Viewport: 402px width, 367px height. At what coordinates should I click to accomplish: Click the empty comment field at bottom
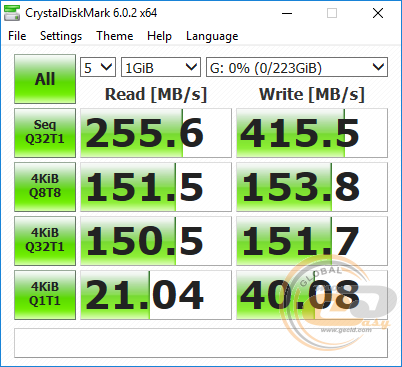click(201, 343)
